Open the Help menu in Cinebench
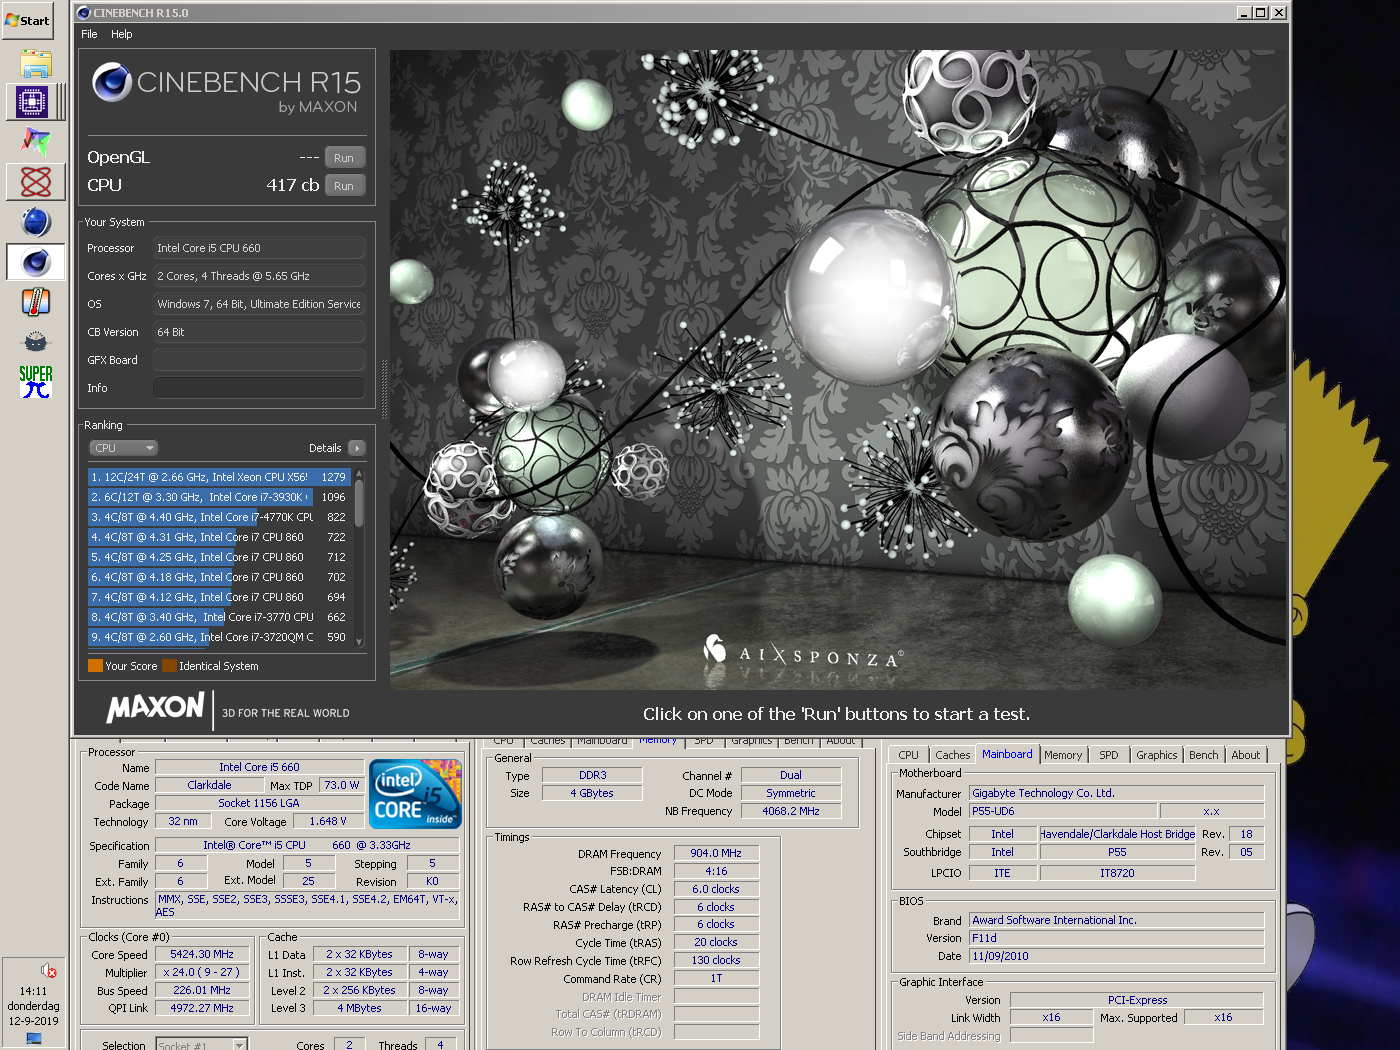The image size is (1400, 1050). pos(122,34)
